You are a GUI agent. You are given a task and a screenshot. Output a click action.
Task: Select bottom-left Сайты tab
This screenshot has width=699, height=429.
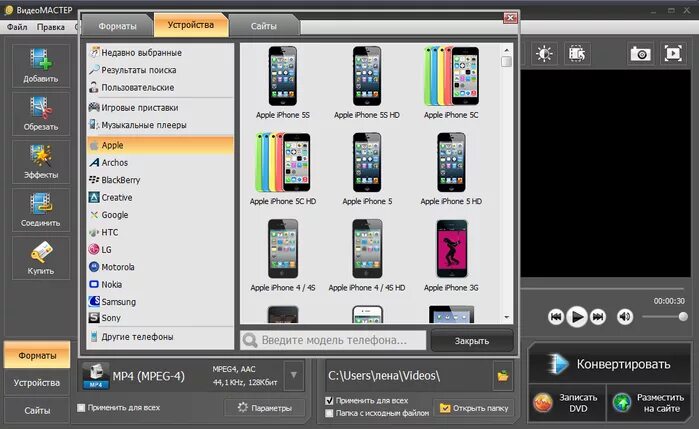pyautogui.click(x=37, y=410)
